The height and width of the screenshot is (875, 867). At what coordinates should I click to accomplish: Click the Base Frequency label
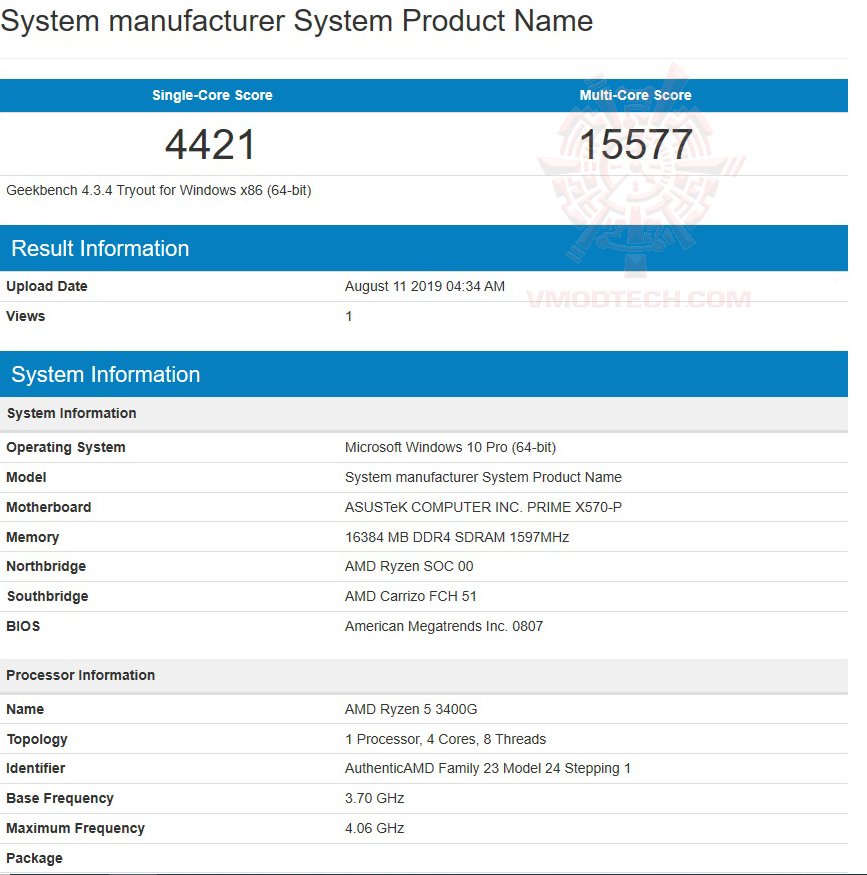(60, 799)
